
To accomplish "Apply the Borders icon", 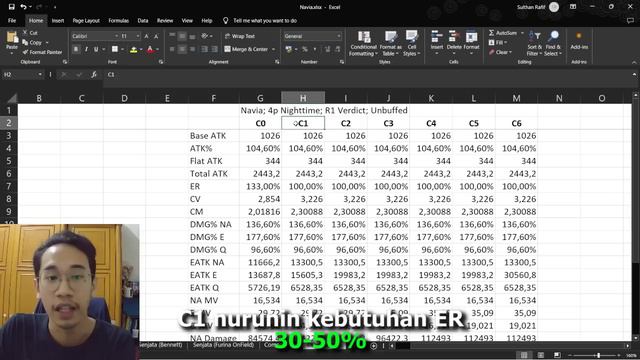I will 115,49.
